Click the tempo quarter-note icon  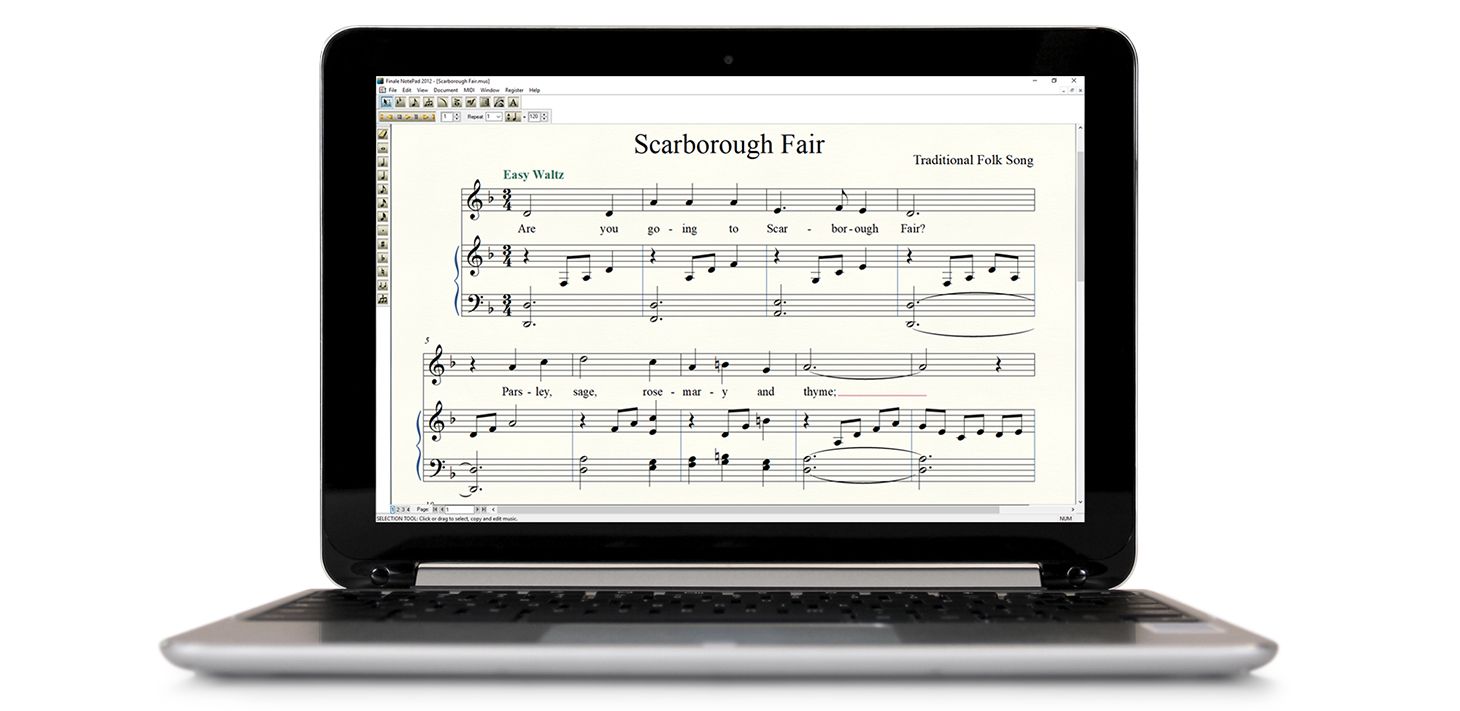click(515, 117)
